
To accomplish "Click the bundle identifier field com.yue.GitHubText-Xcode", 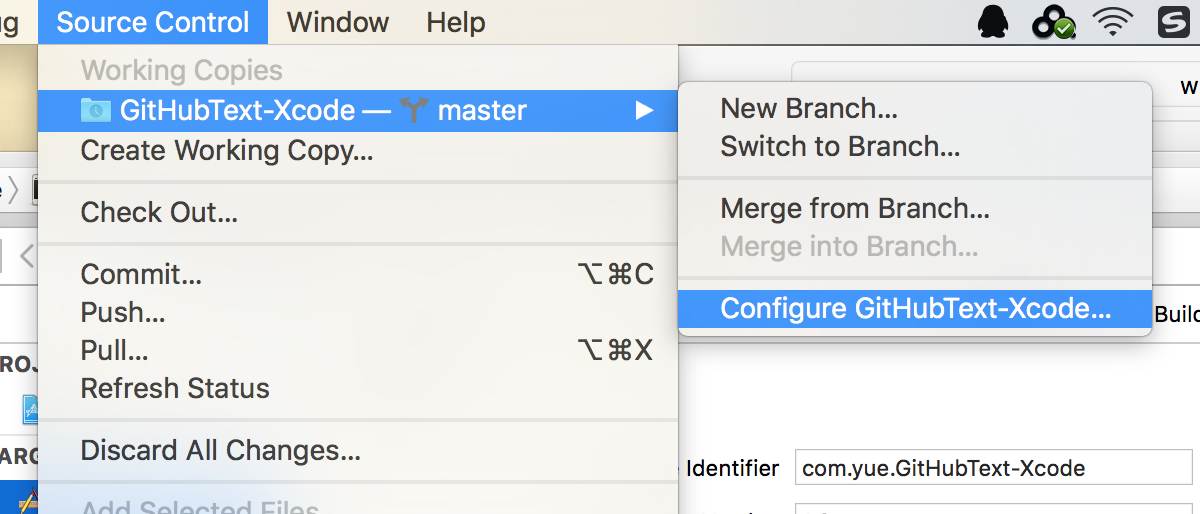I will 995,468.
